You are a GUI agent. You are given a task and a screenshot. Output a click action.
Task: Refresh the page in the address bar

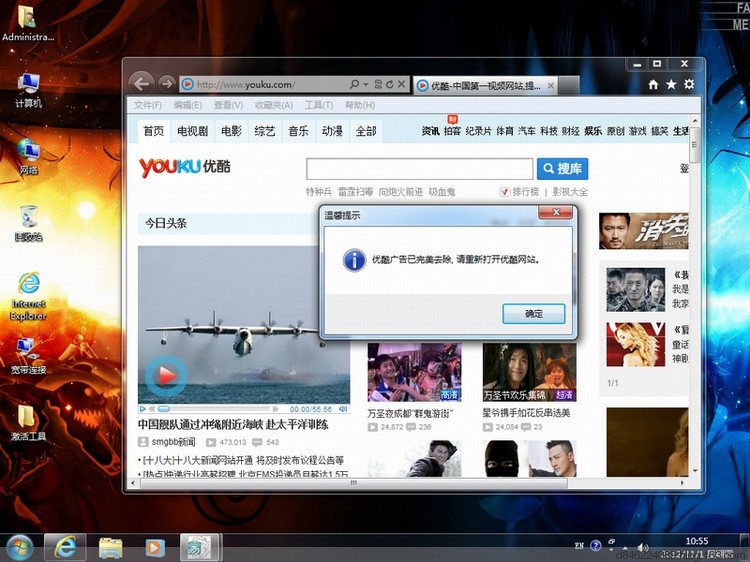pos(390,85)
